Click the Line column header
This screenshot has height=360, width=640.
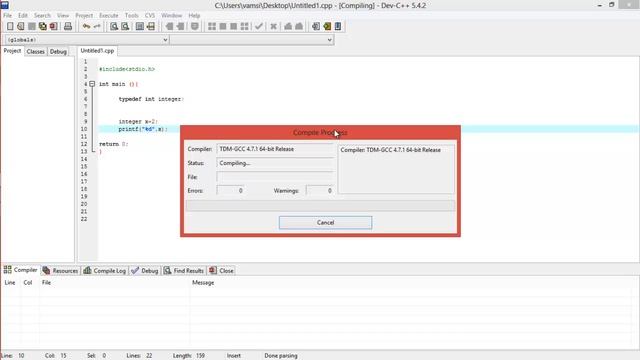[10, 282]
